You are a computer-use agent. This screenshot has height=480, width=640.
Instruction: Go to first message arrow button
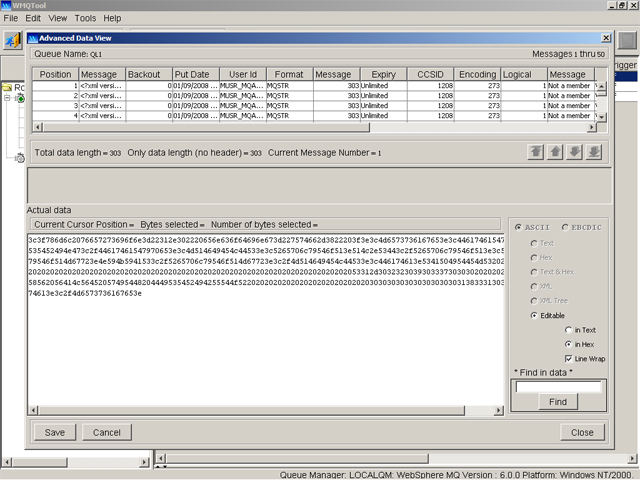coord(536,152)
